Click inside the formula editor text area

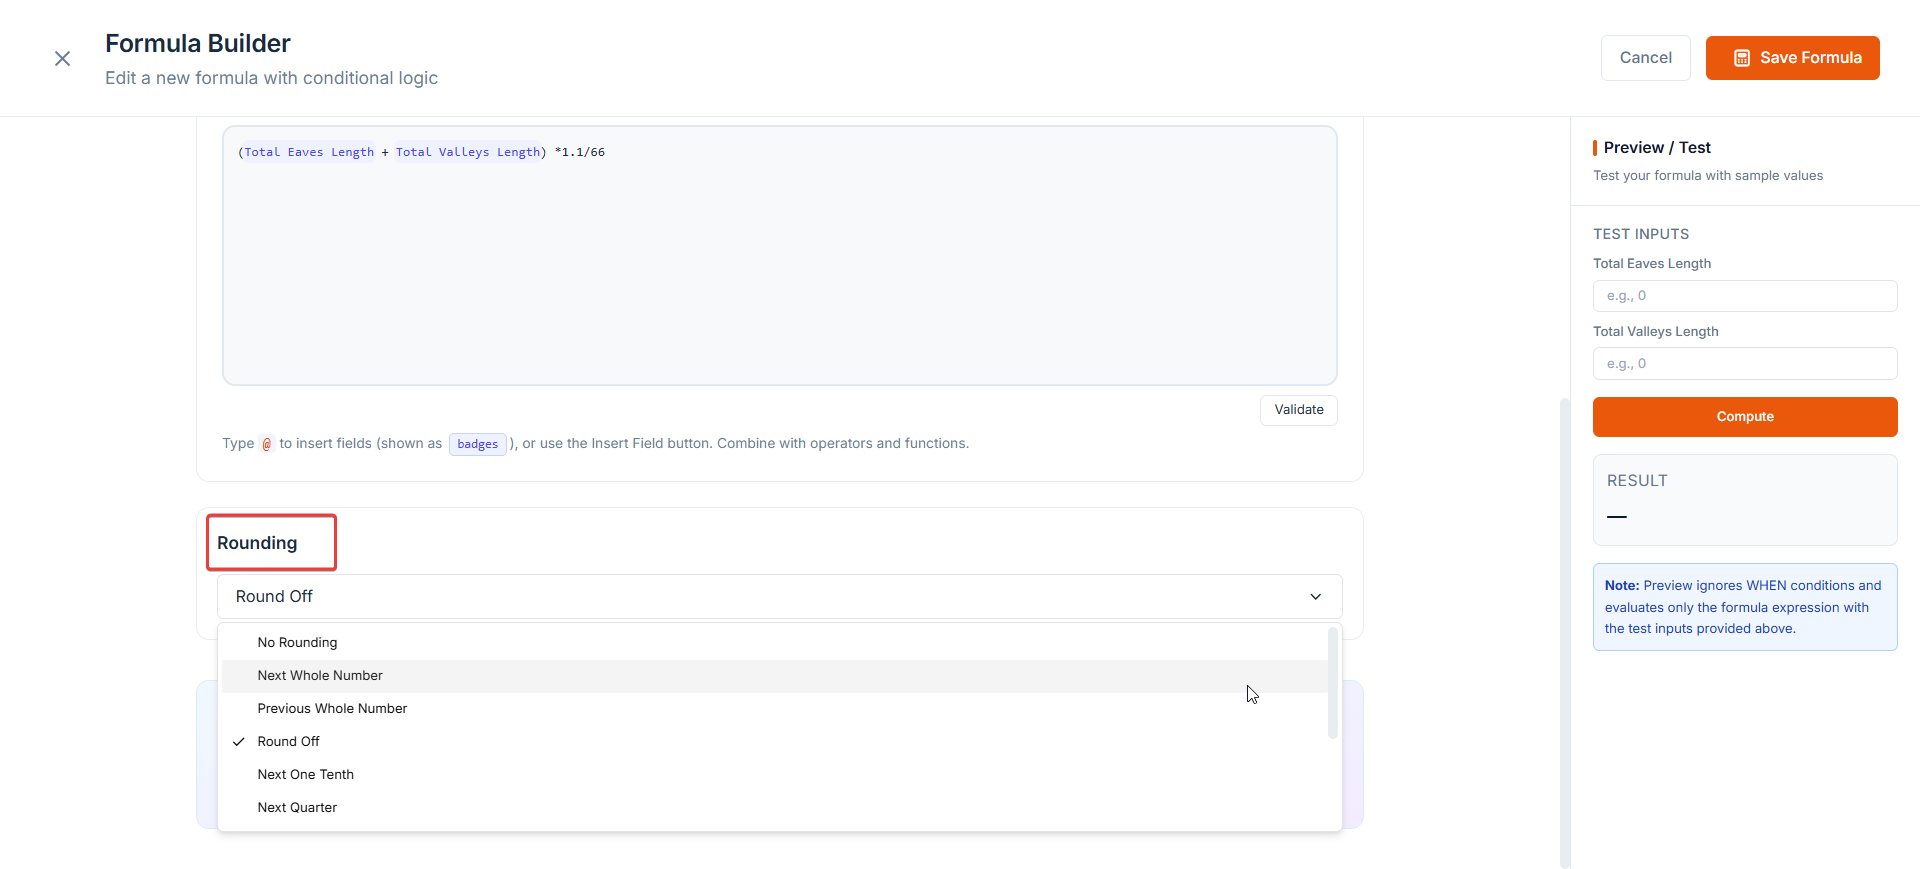pos(779,256)
